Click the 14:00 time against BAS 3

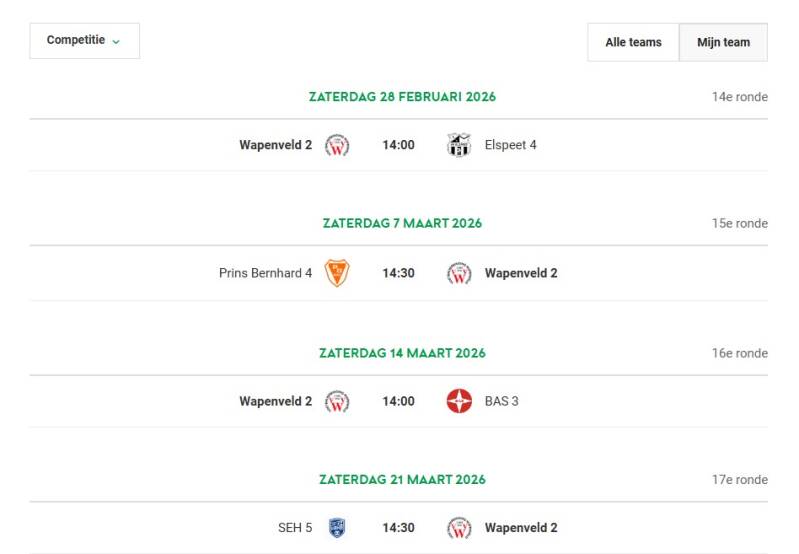[398, 401]
